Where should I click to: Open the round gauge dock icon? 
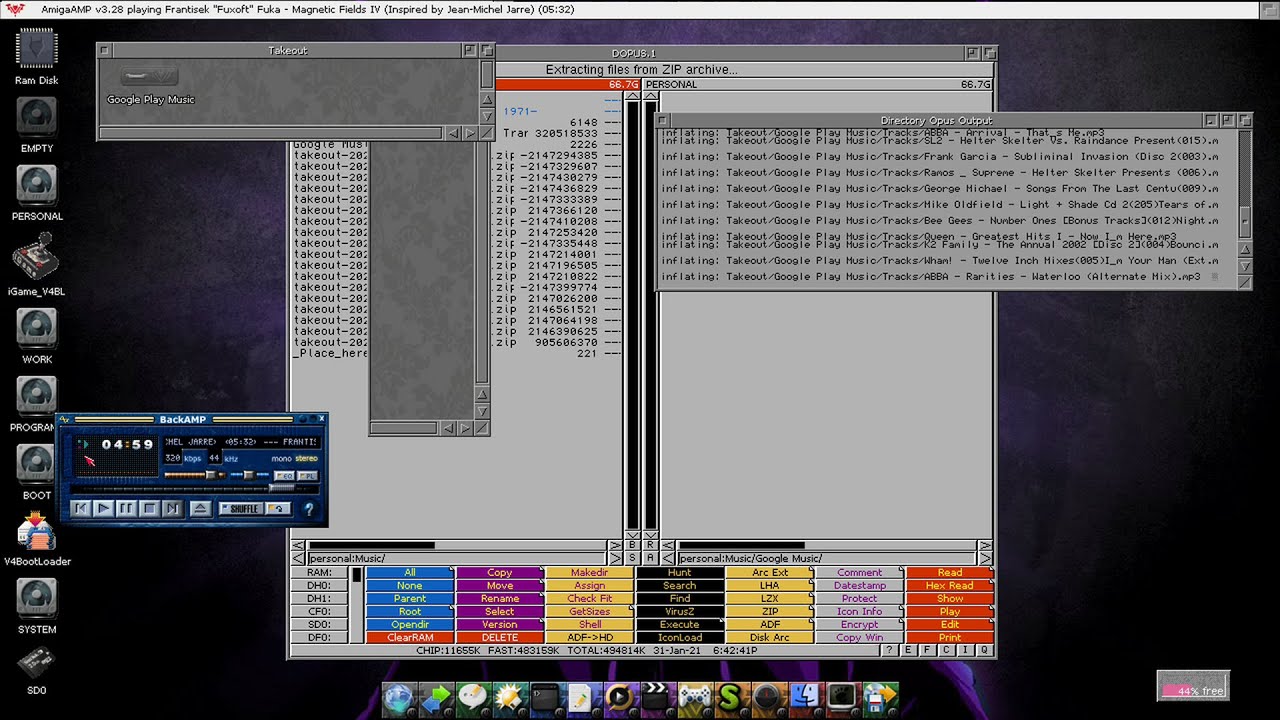click(767, 698)
